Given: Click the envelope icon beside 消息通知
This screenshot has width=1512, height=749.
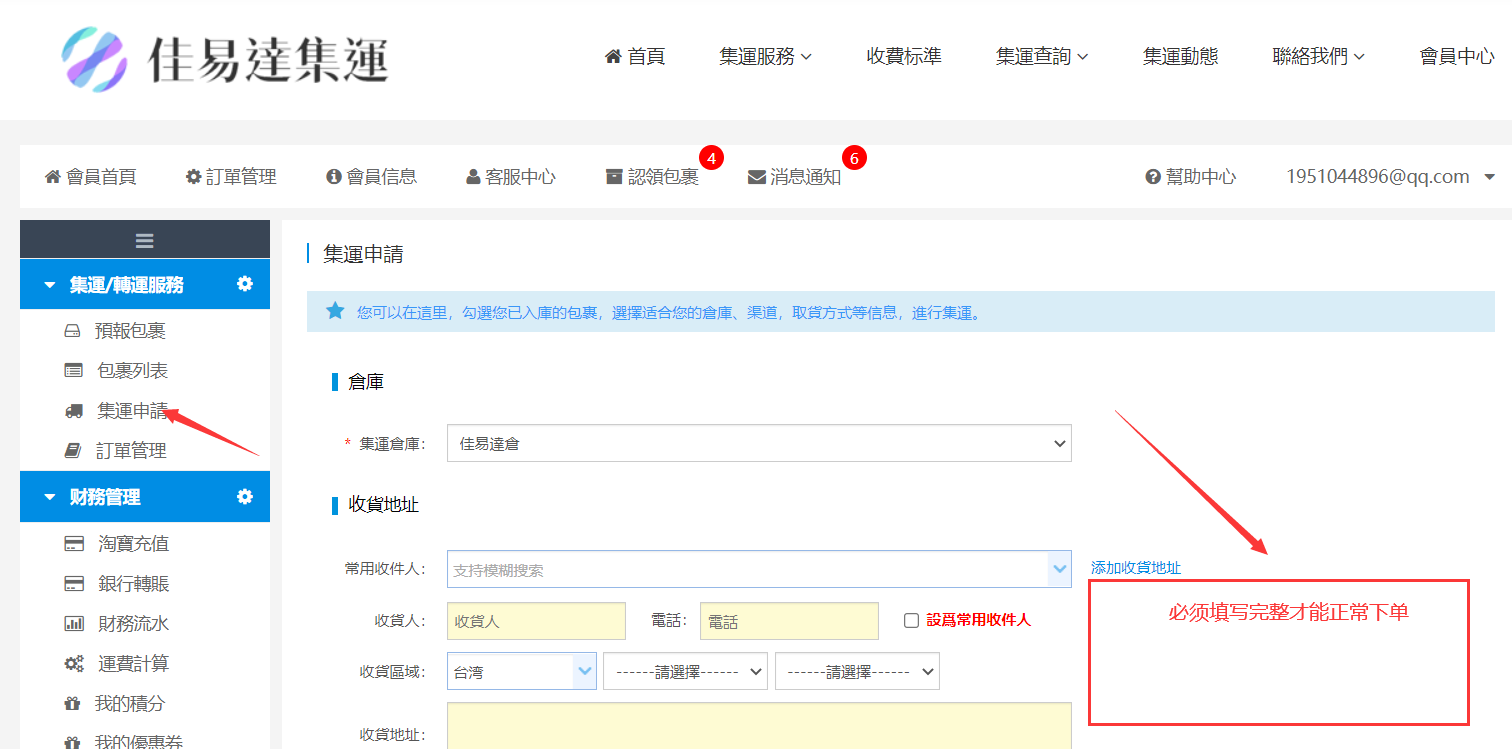Looking at the screenshot, I should [x=757, y=177].
